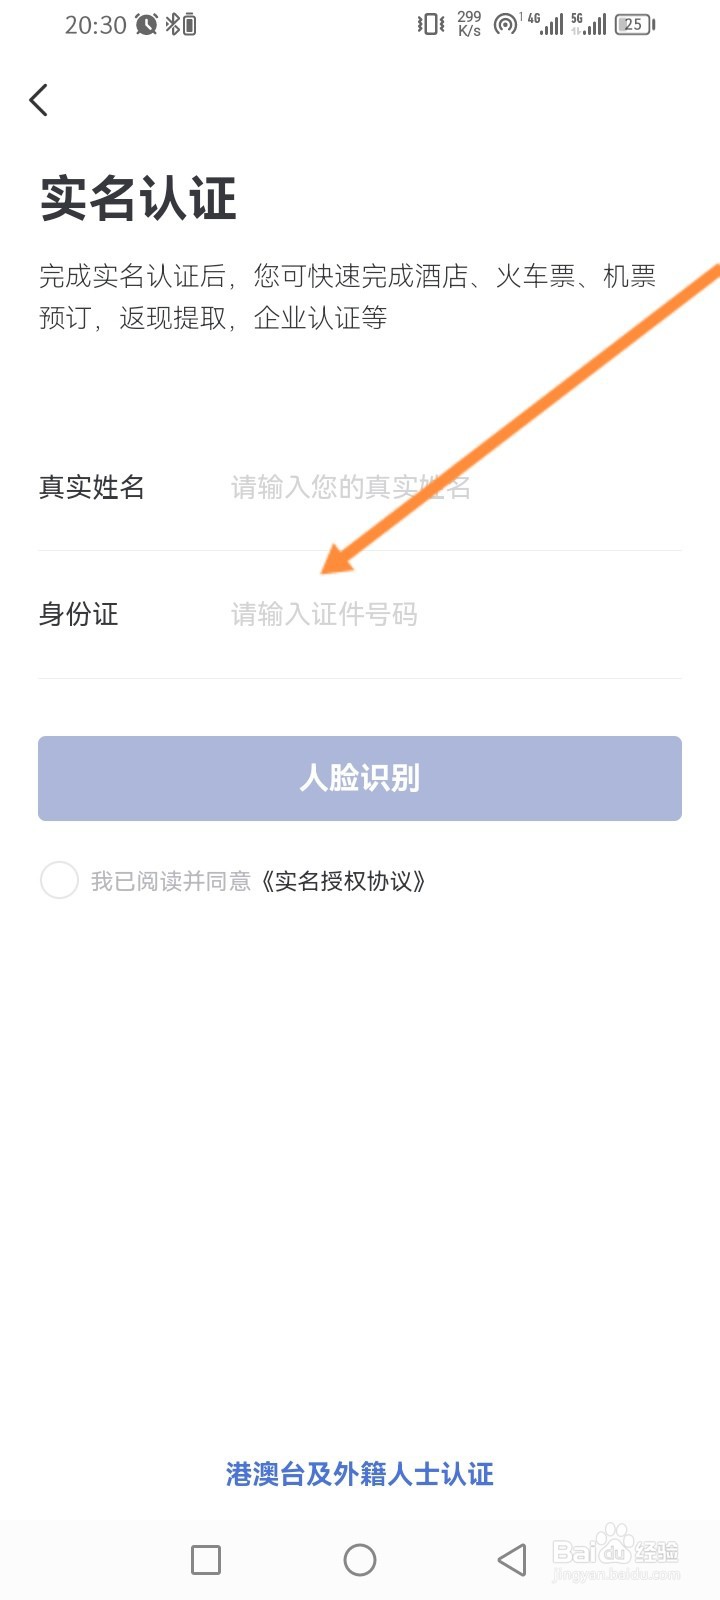This screenshot has height=1600, width=720.
Task: Tap the hotspot status icon
Action: coord(506,24)
